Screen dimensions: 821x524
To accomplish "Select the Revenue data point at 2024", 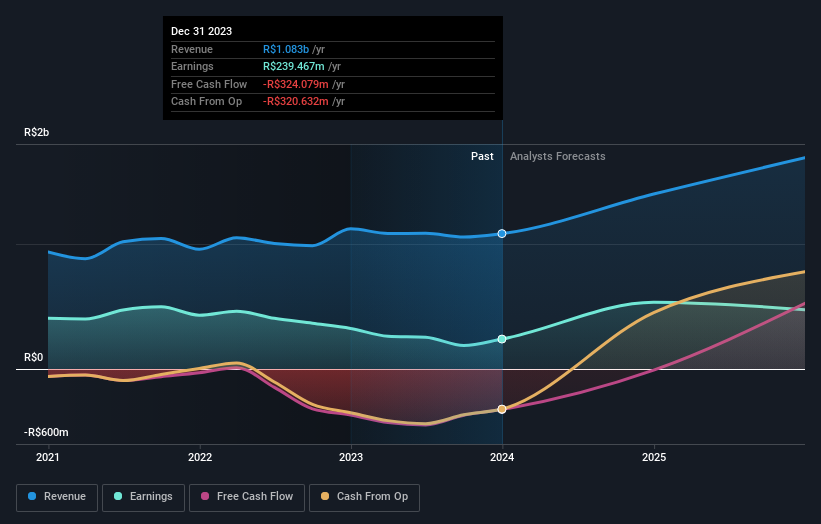I will (502, 233).
